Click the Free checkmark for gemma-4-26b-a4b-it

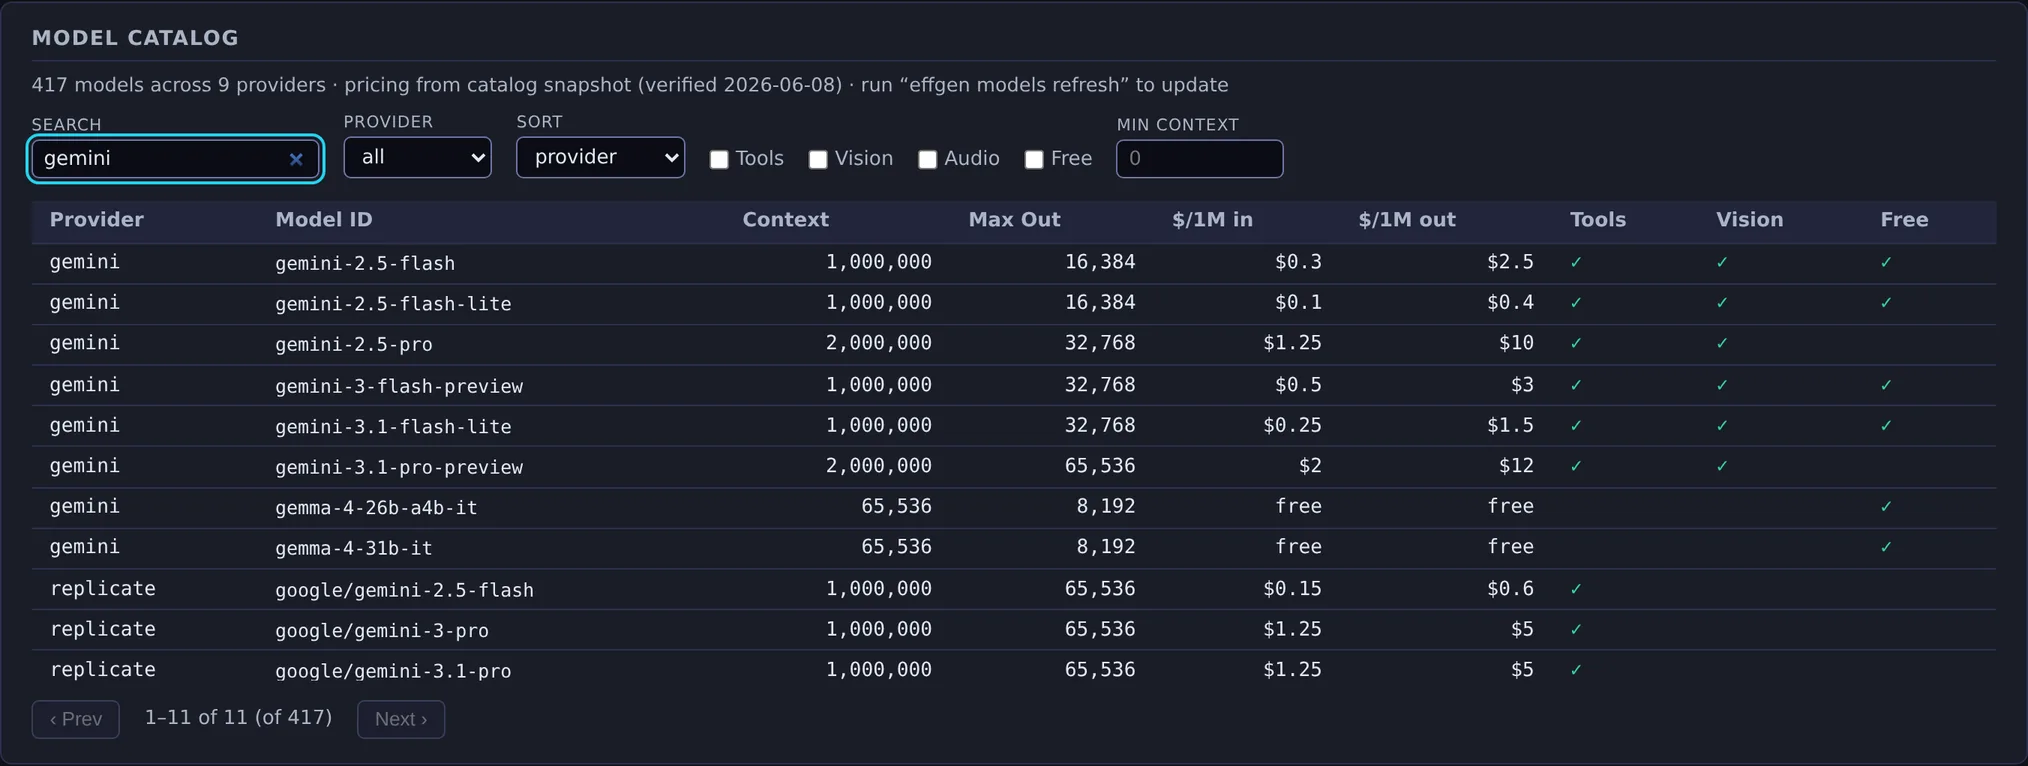click(1886, 507)
